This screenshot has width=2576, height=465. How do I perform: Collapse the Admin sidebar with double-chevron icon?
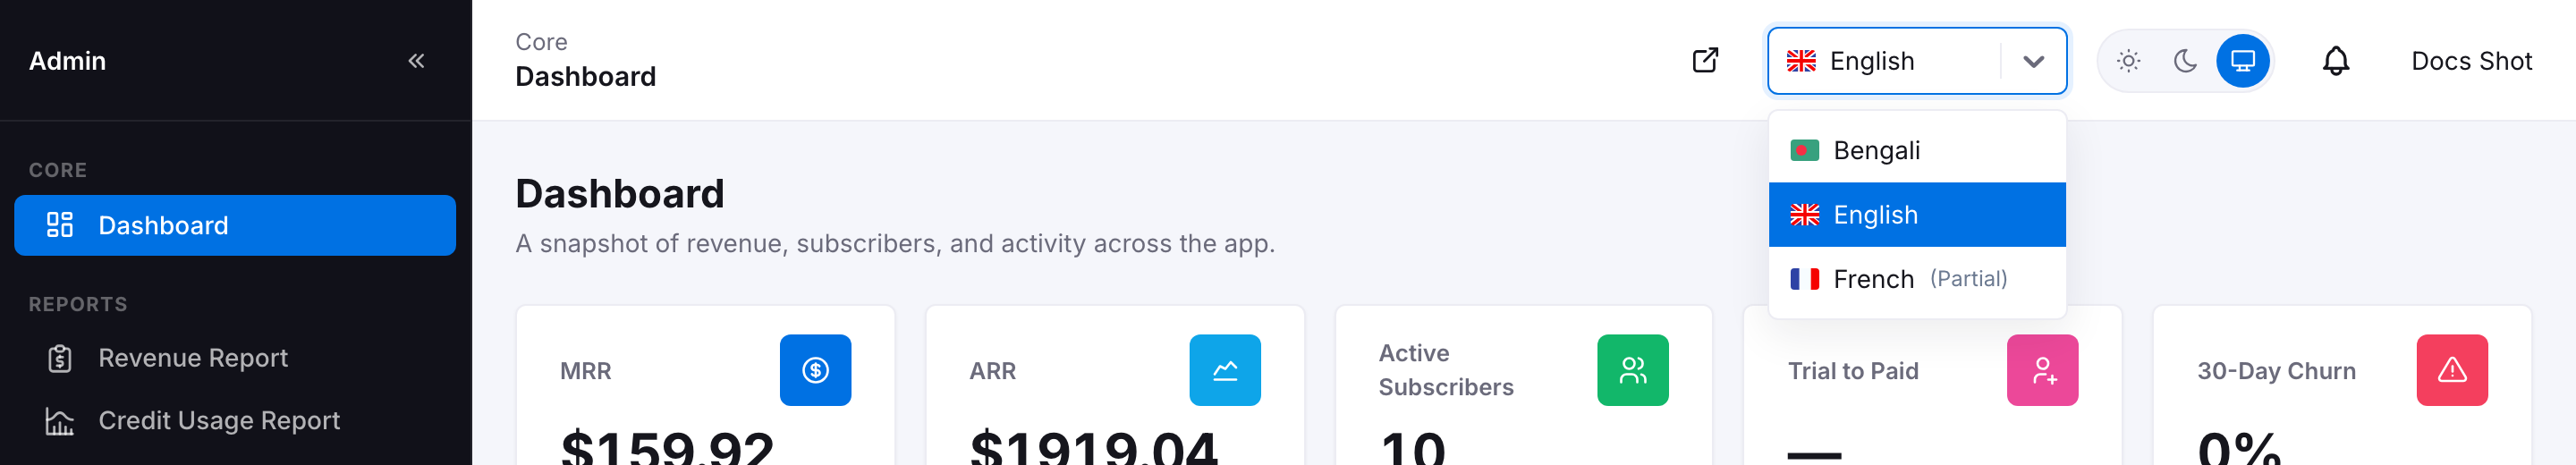(x=416, y=61)
